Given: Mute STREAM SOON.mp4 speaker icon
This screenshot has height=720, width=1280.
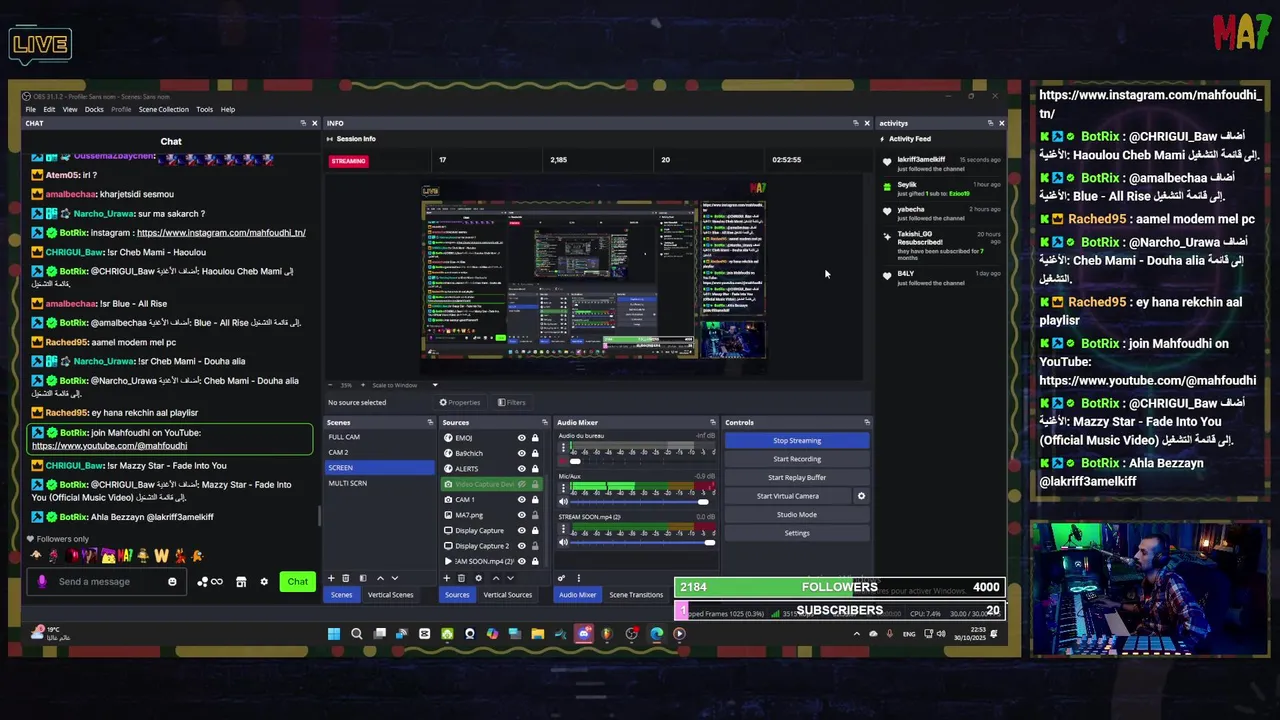Looking at the screenshot, I should point(563,542).
